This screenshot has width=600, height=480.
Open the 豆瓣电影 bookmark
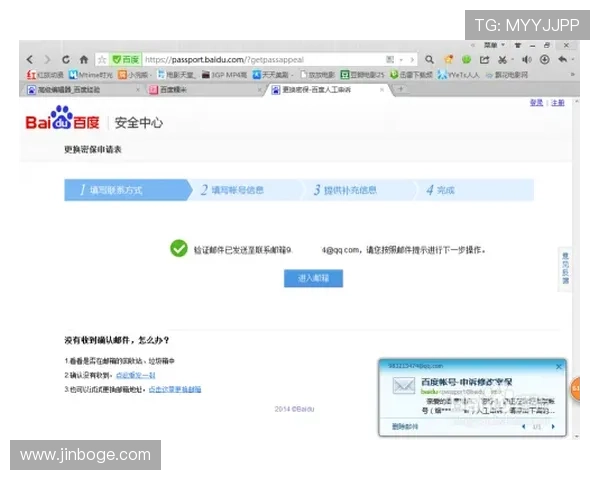point(362,75)
